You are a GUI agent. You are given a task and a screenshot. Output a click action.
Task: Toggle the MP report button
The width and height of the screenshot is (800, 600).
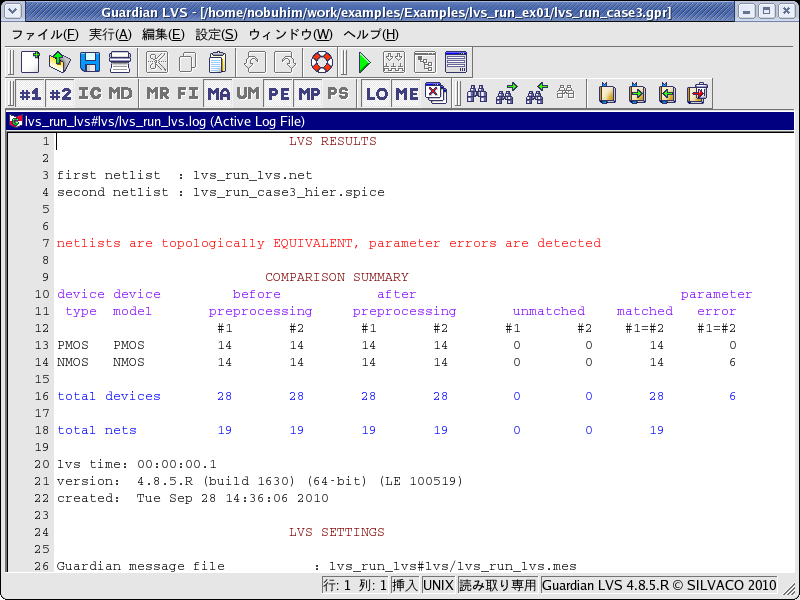[309, 93]
